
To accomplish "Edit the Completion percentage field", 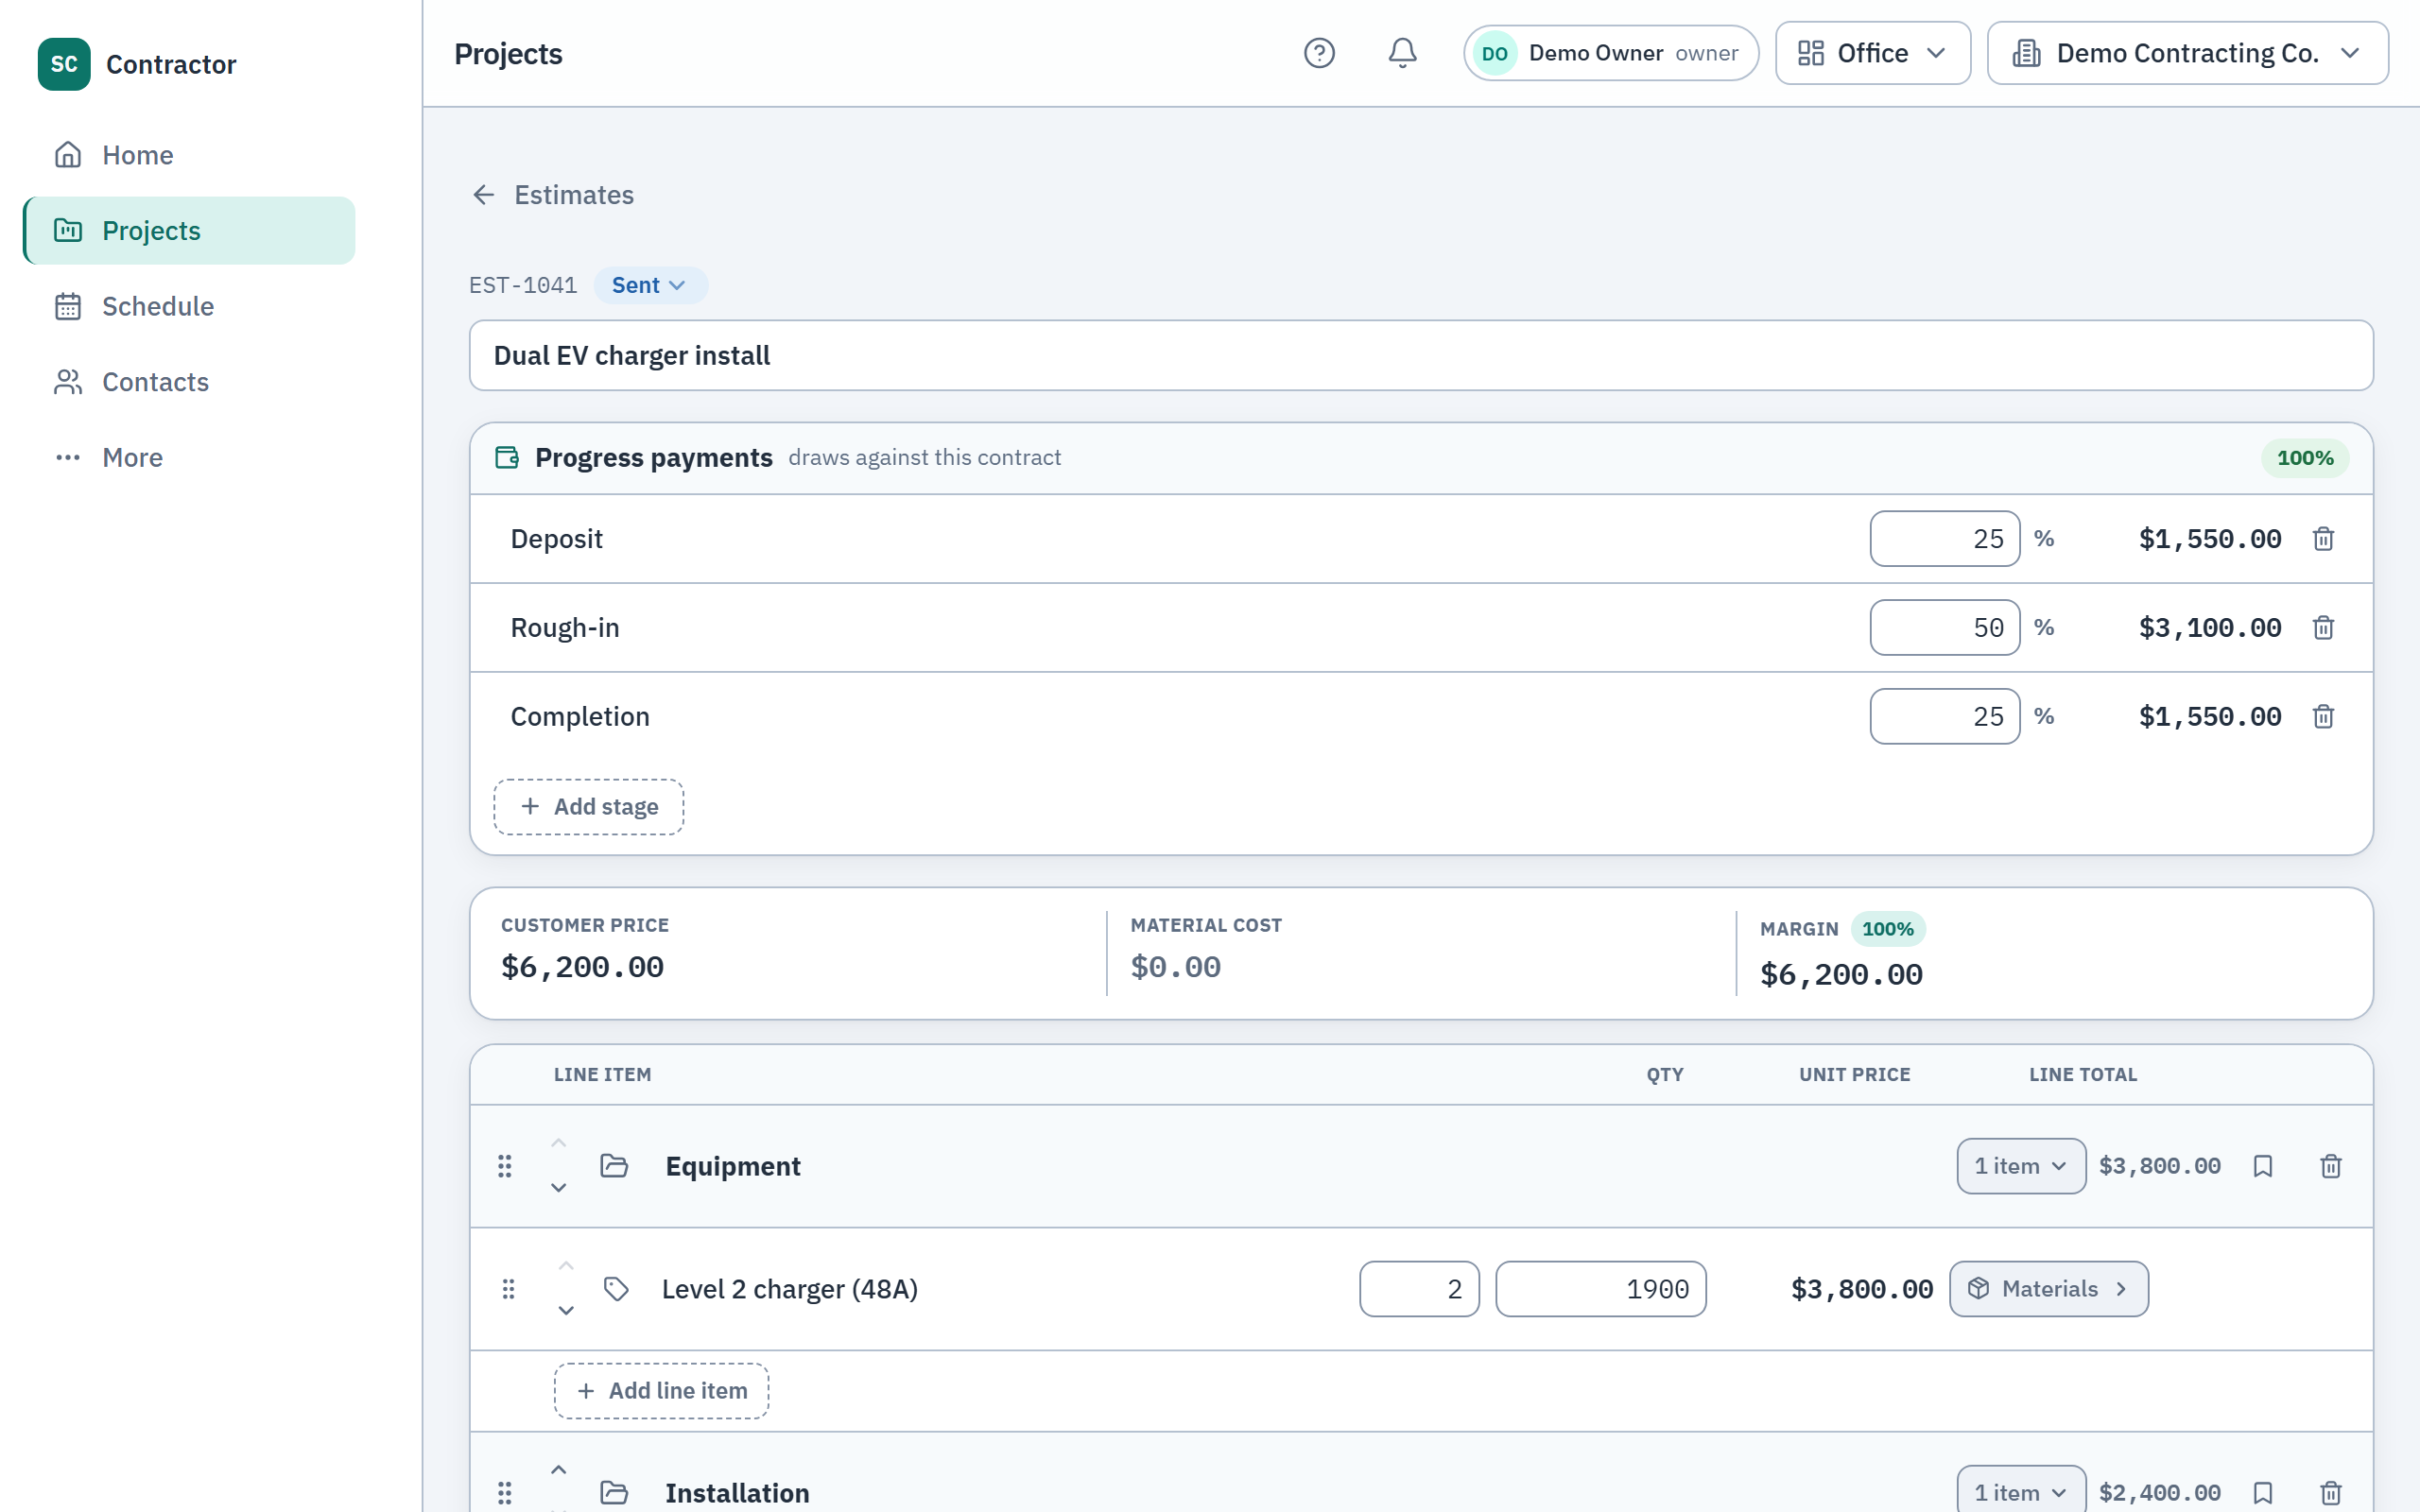I will pos(1945,717).
